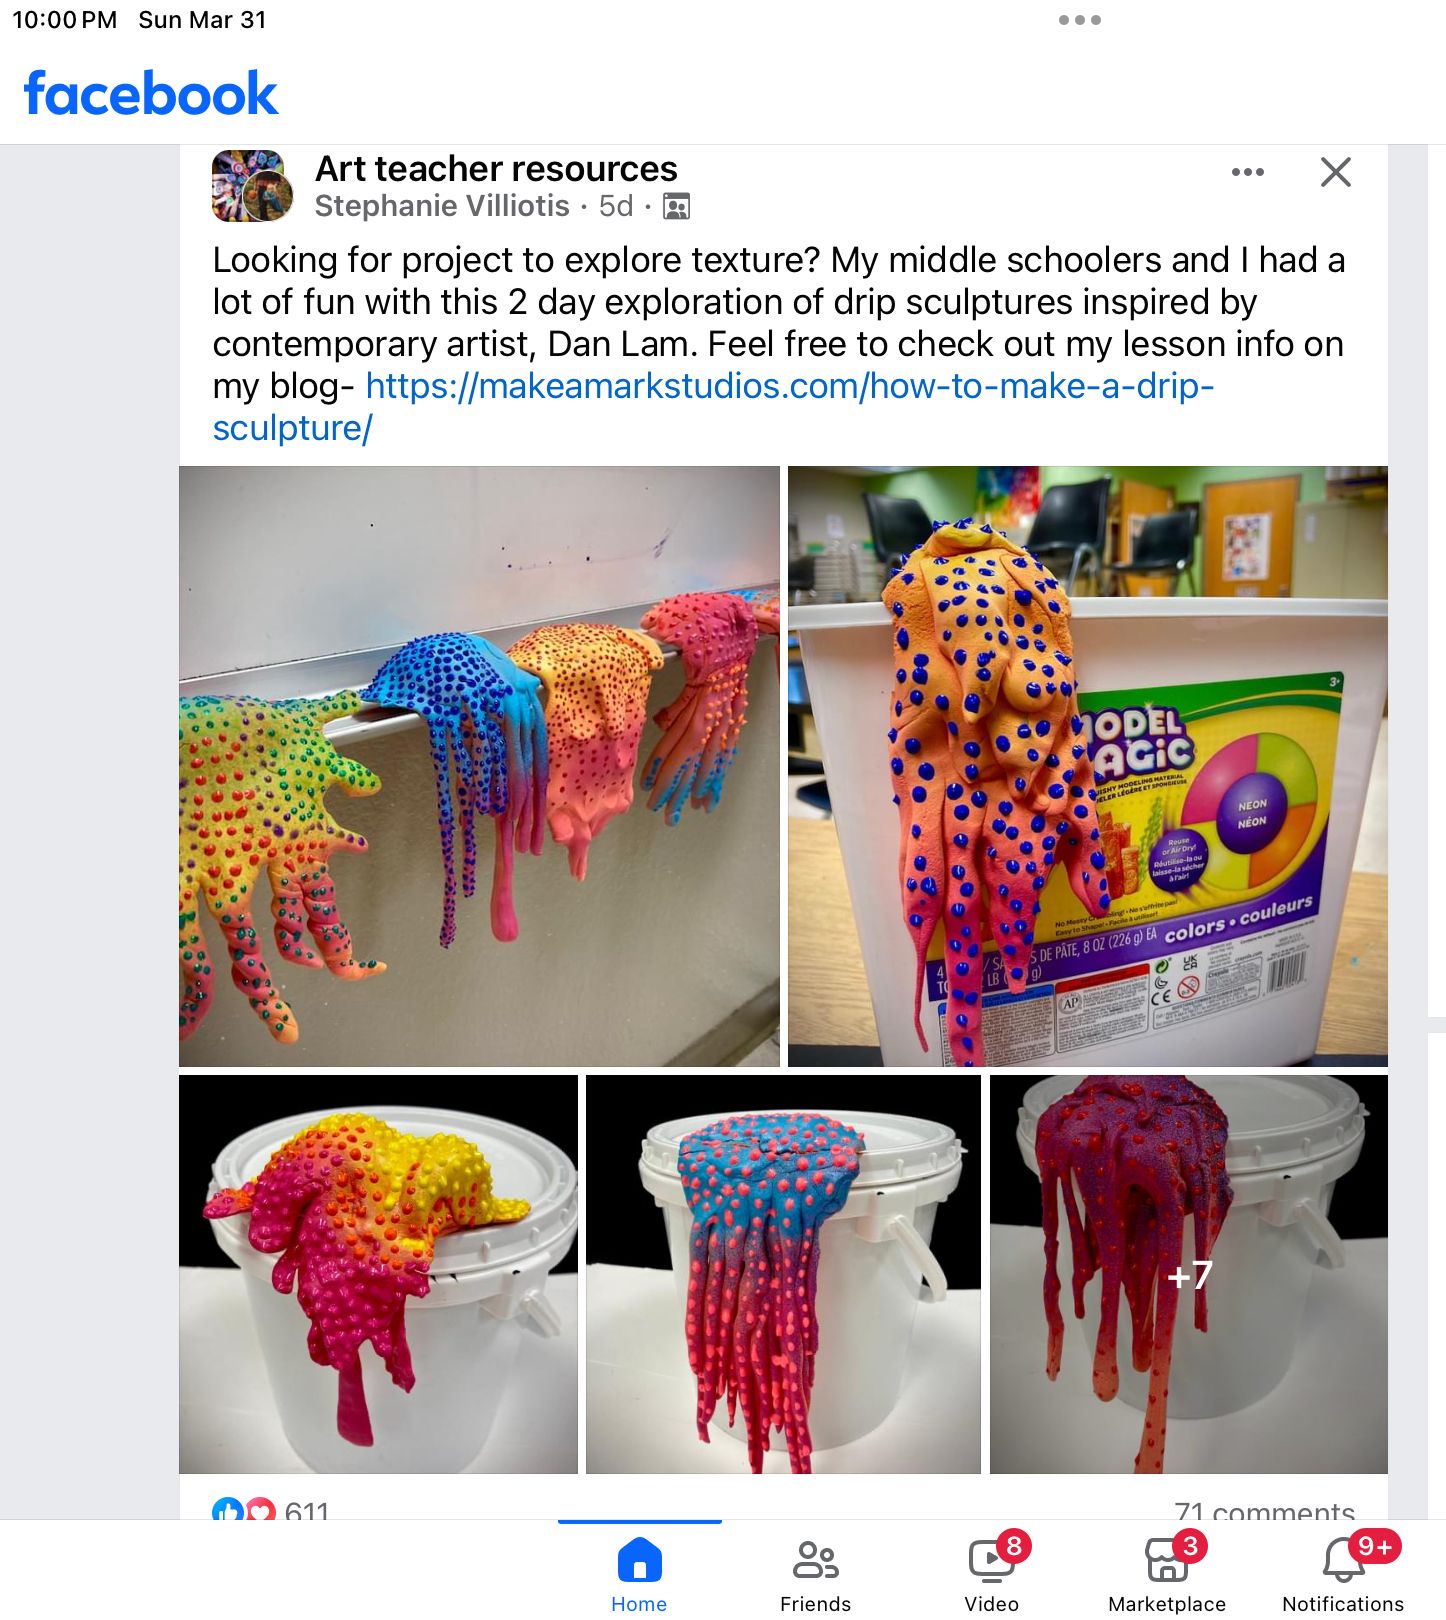Dismiss the post with the X icon

[x=1336, y=172]
